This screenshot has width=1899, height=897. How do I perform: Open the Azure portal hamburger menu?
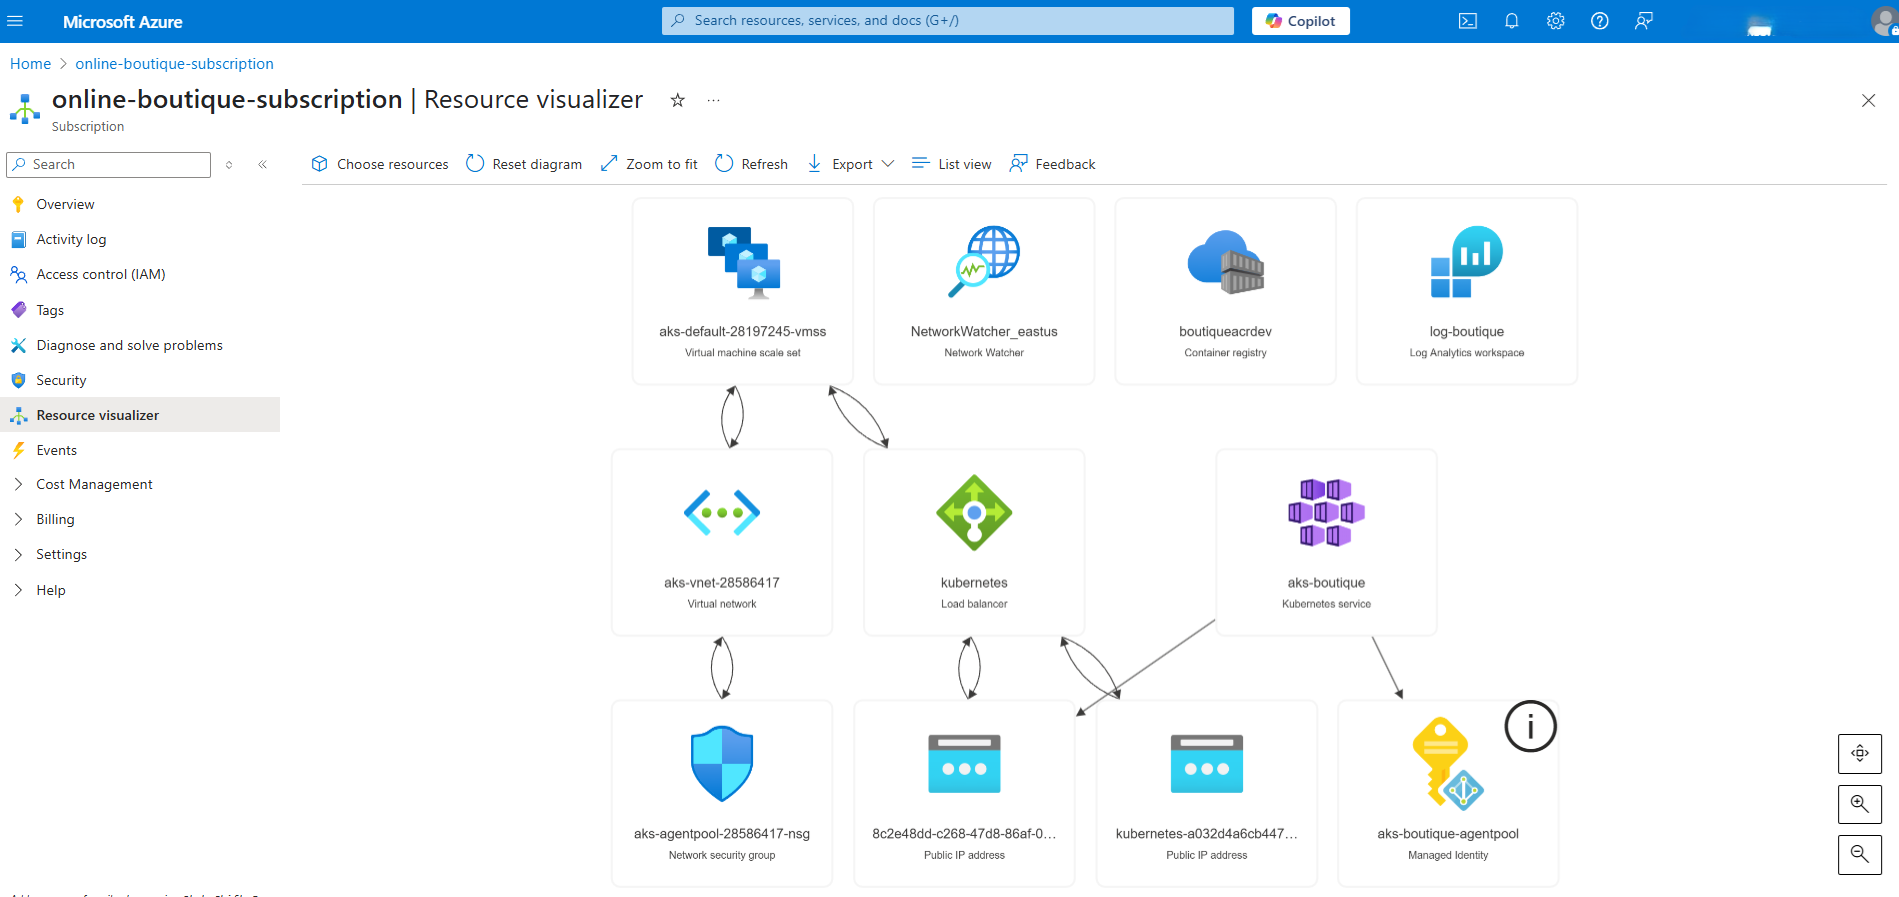click(15, 21)
